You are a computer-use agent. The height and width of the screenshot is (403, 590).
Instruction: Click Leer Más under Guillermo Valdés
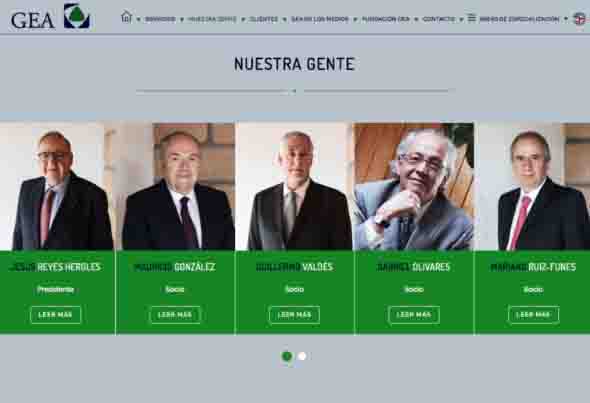[294, 315]
